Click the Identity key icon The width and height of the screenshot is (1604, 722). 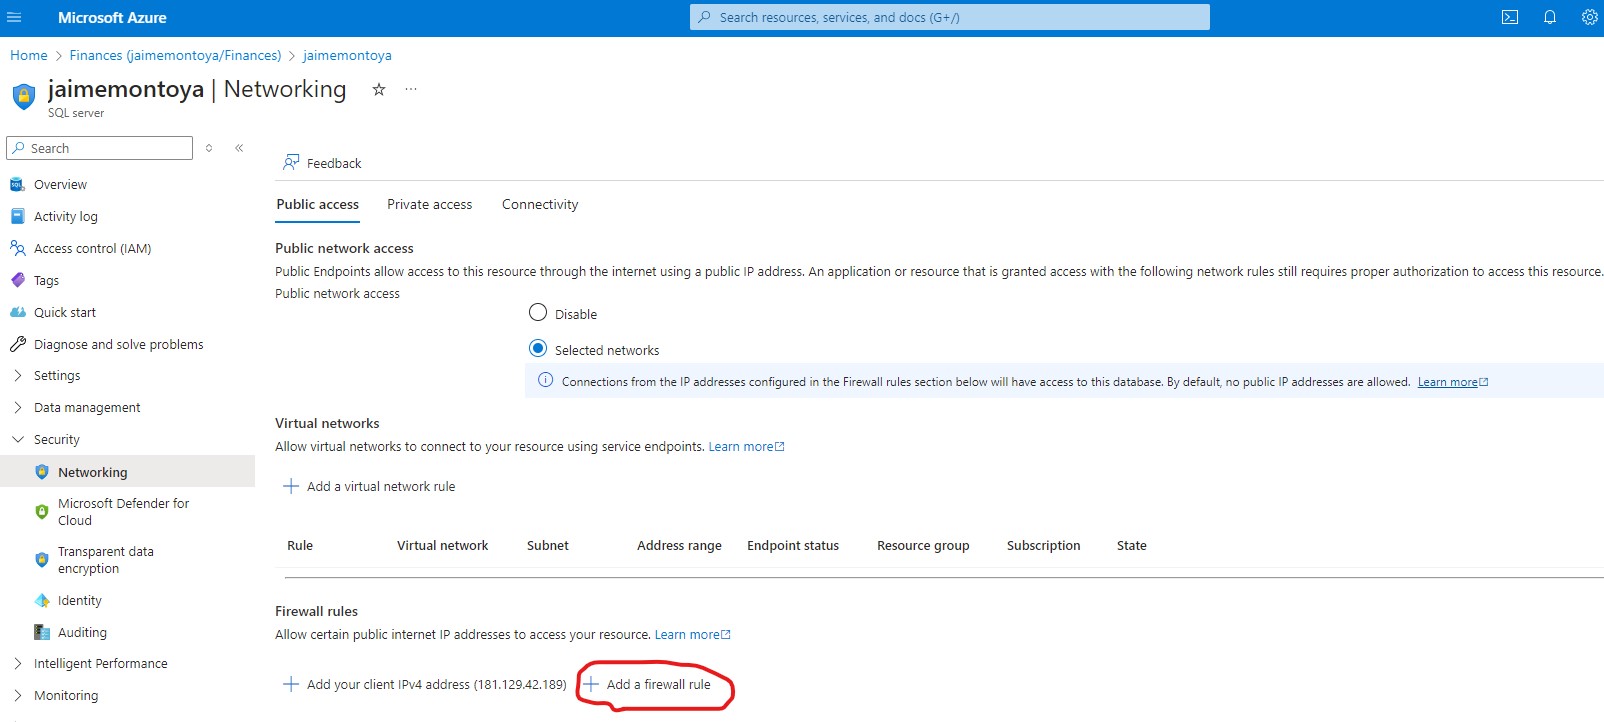point(42,600)
